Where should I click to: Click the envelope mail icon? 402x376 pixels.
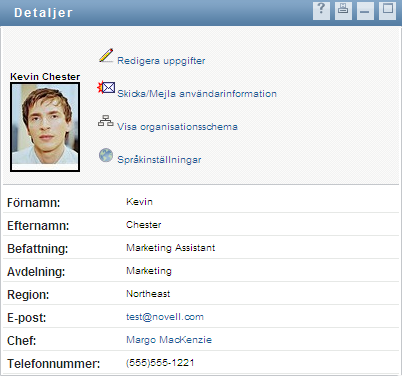pos(106,88)
